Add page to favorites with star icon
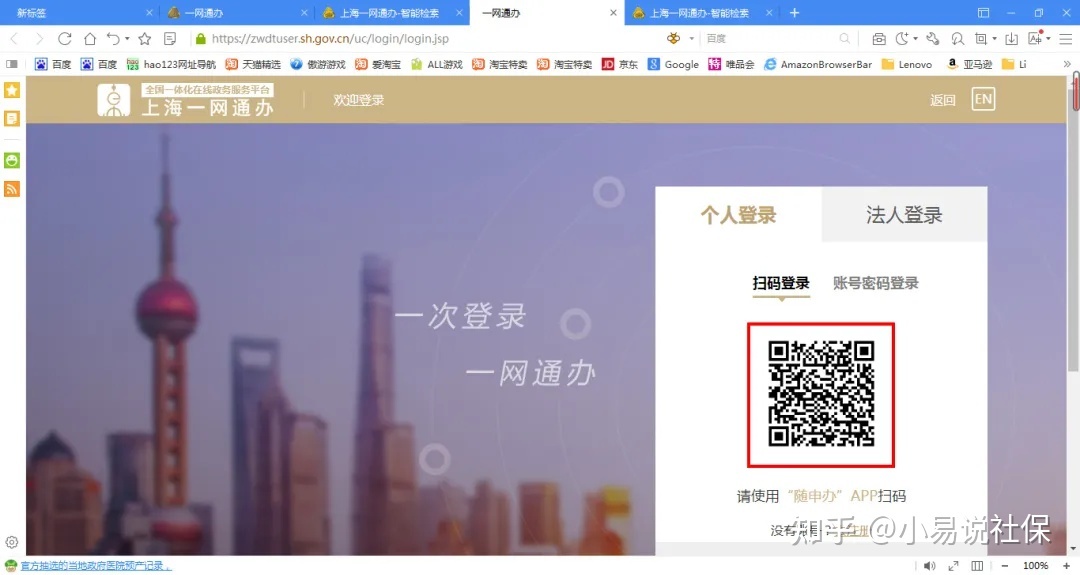Image resolution: width=1080 pixels, height=575 pixels. coord(145,39)
